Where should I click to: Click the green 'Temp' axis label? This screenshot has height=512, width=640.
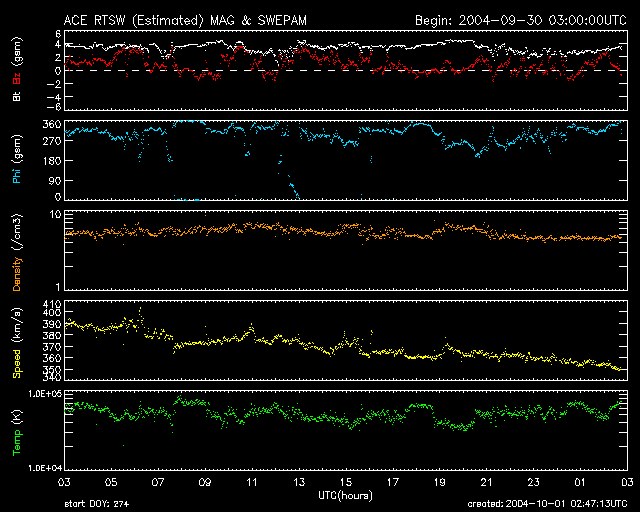click(x=17, y=443)
